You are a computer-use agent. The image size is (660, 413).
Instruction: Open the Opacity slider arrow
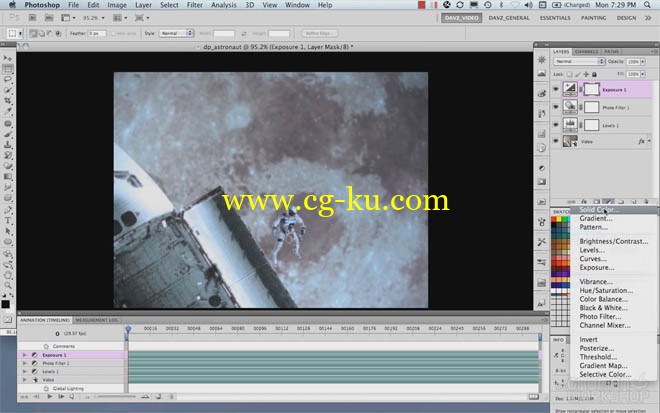pos(643,61)
